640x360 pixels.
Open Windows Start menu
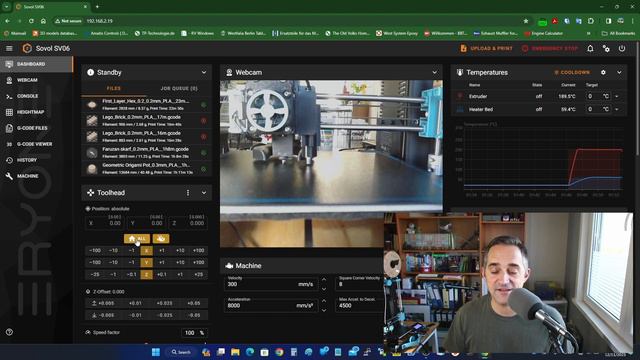156,352
